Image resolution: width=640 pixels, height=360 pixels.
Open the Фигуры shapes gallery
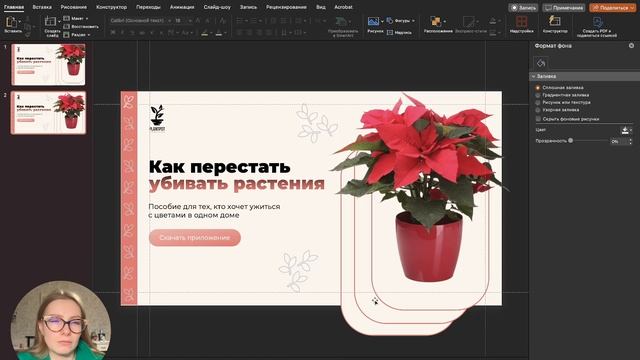(x=400, y=20)
